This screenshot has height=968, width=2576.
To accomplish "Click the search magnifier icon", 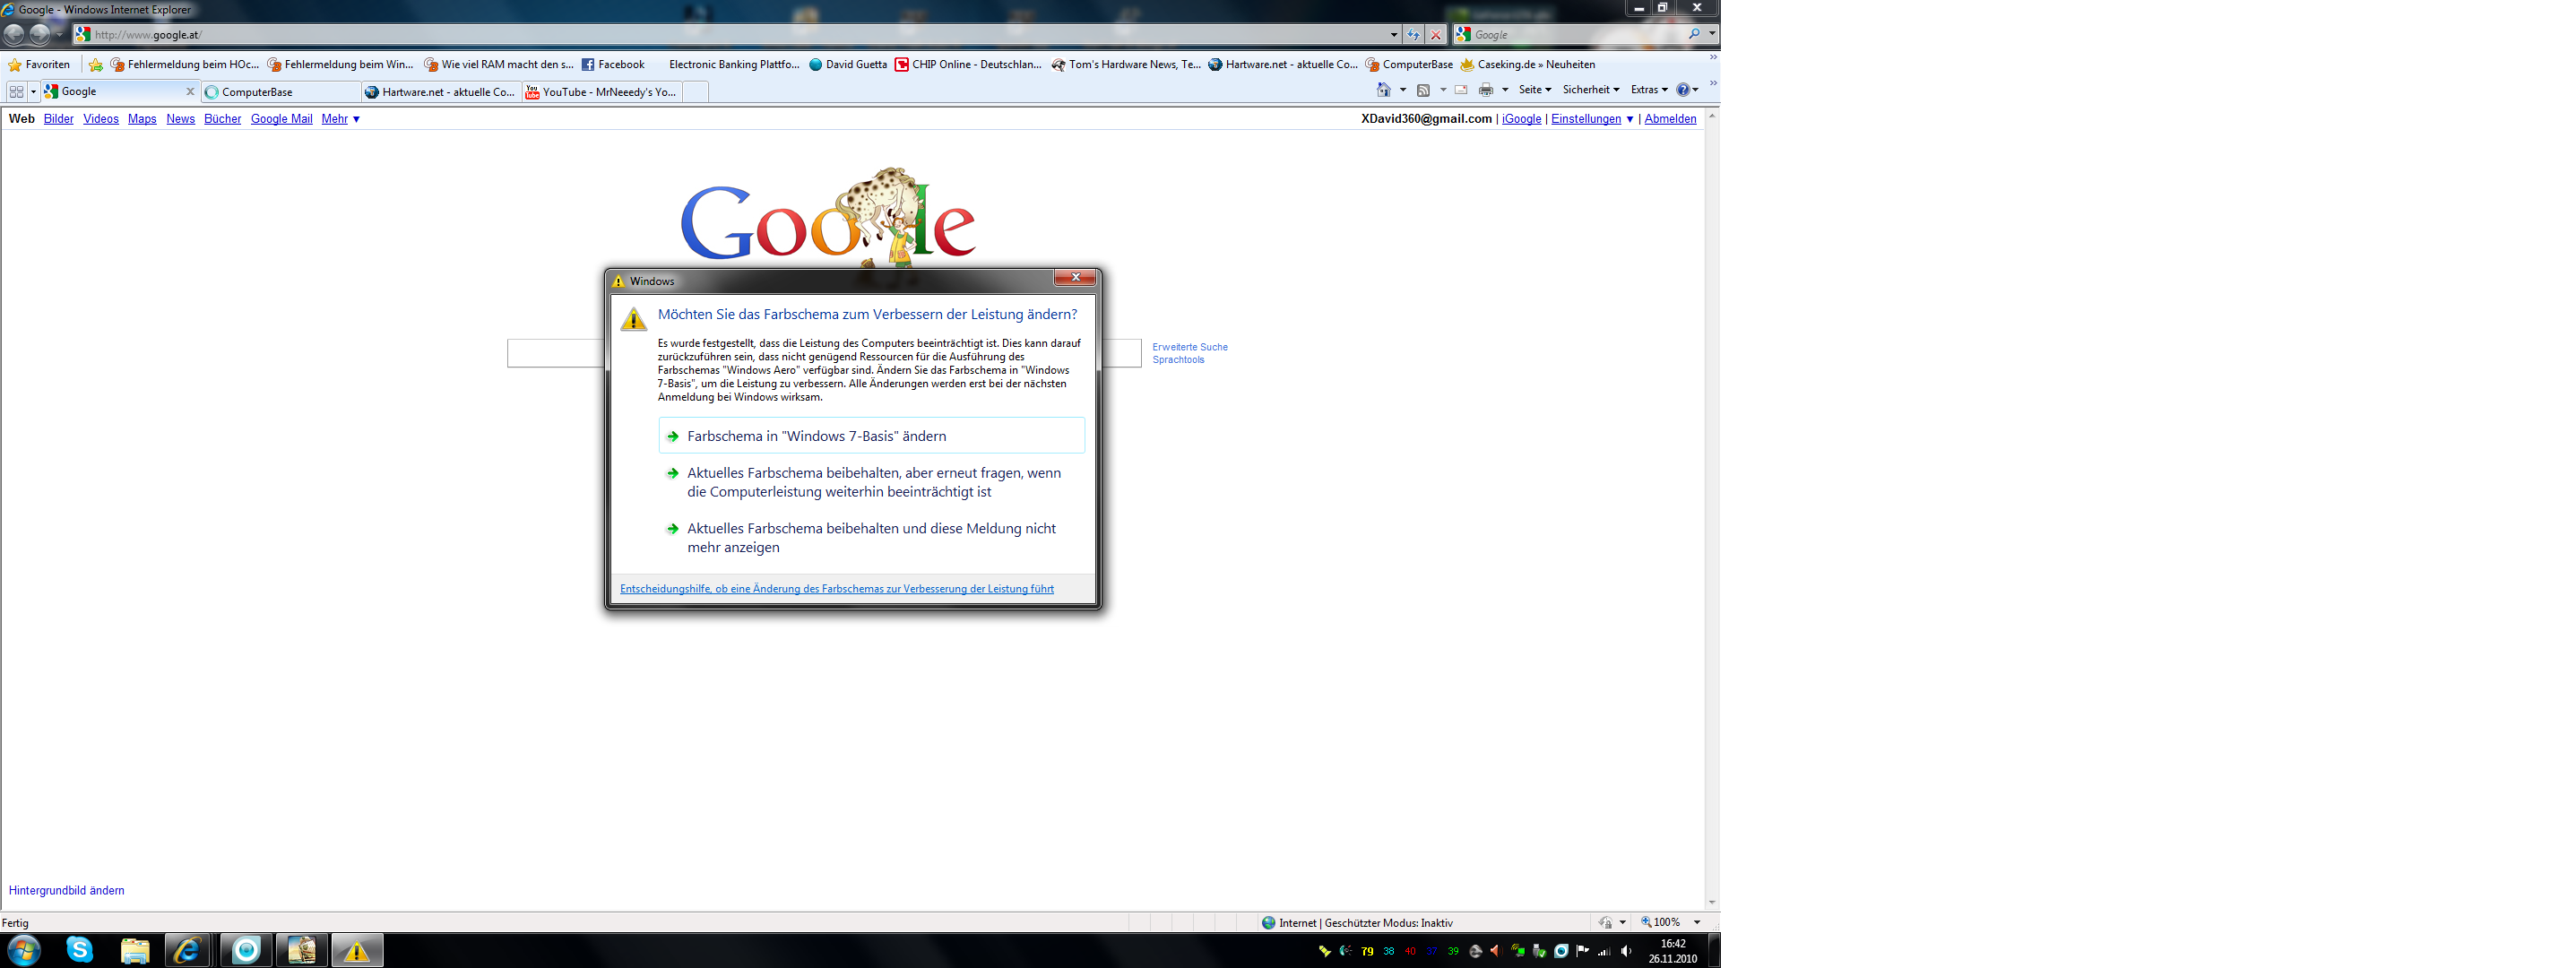I will pos(1693,34).
